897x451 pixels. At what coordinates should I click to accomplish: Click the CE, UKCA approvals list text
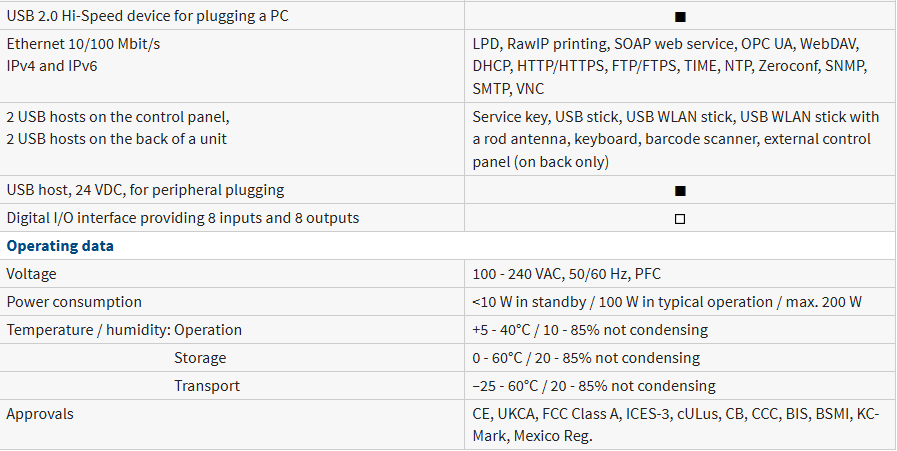coord(676,425)
